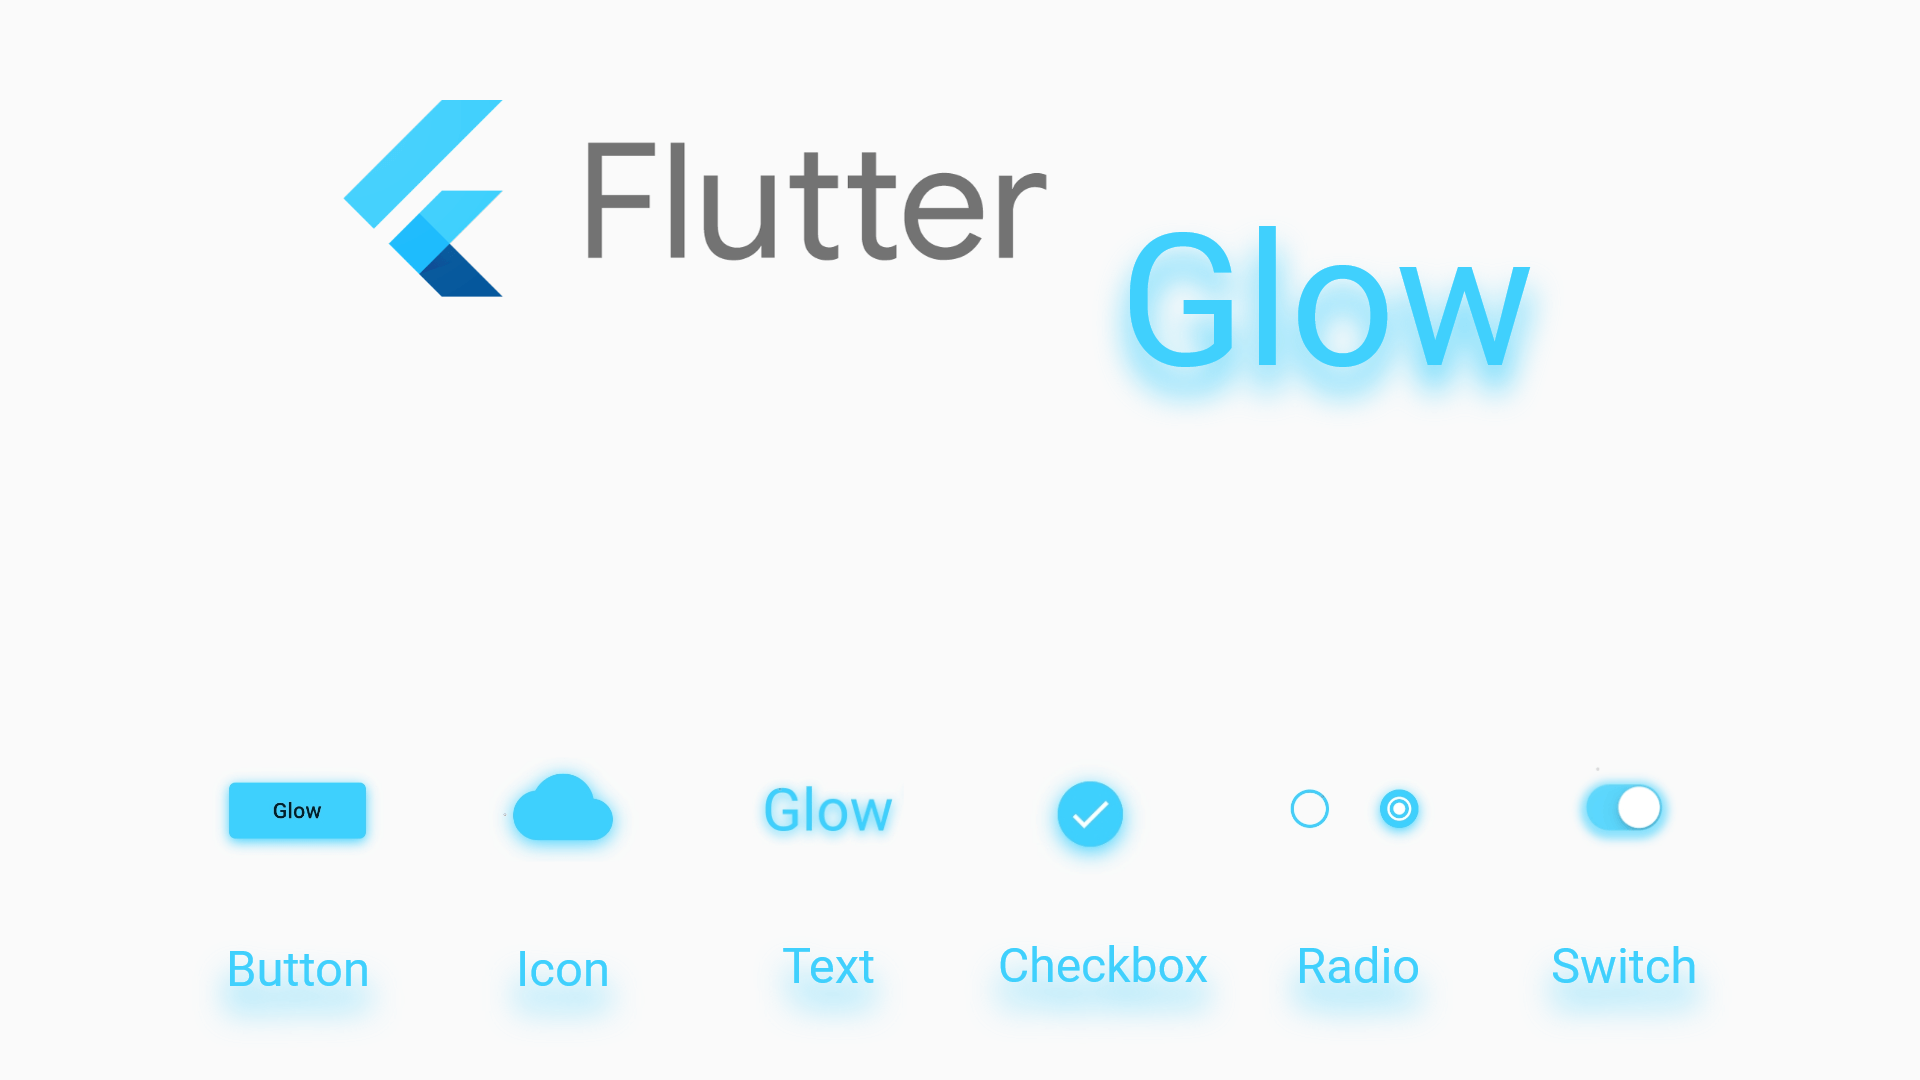Click the selected radio button icon
The image size is (1920, 1080).
point(1399,808)
